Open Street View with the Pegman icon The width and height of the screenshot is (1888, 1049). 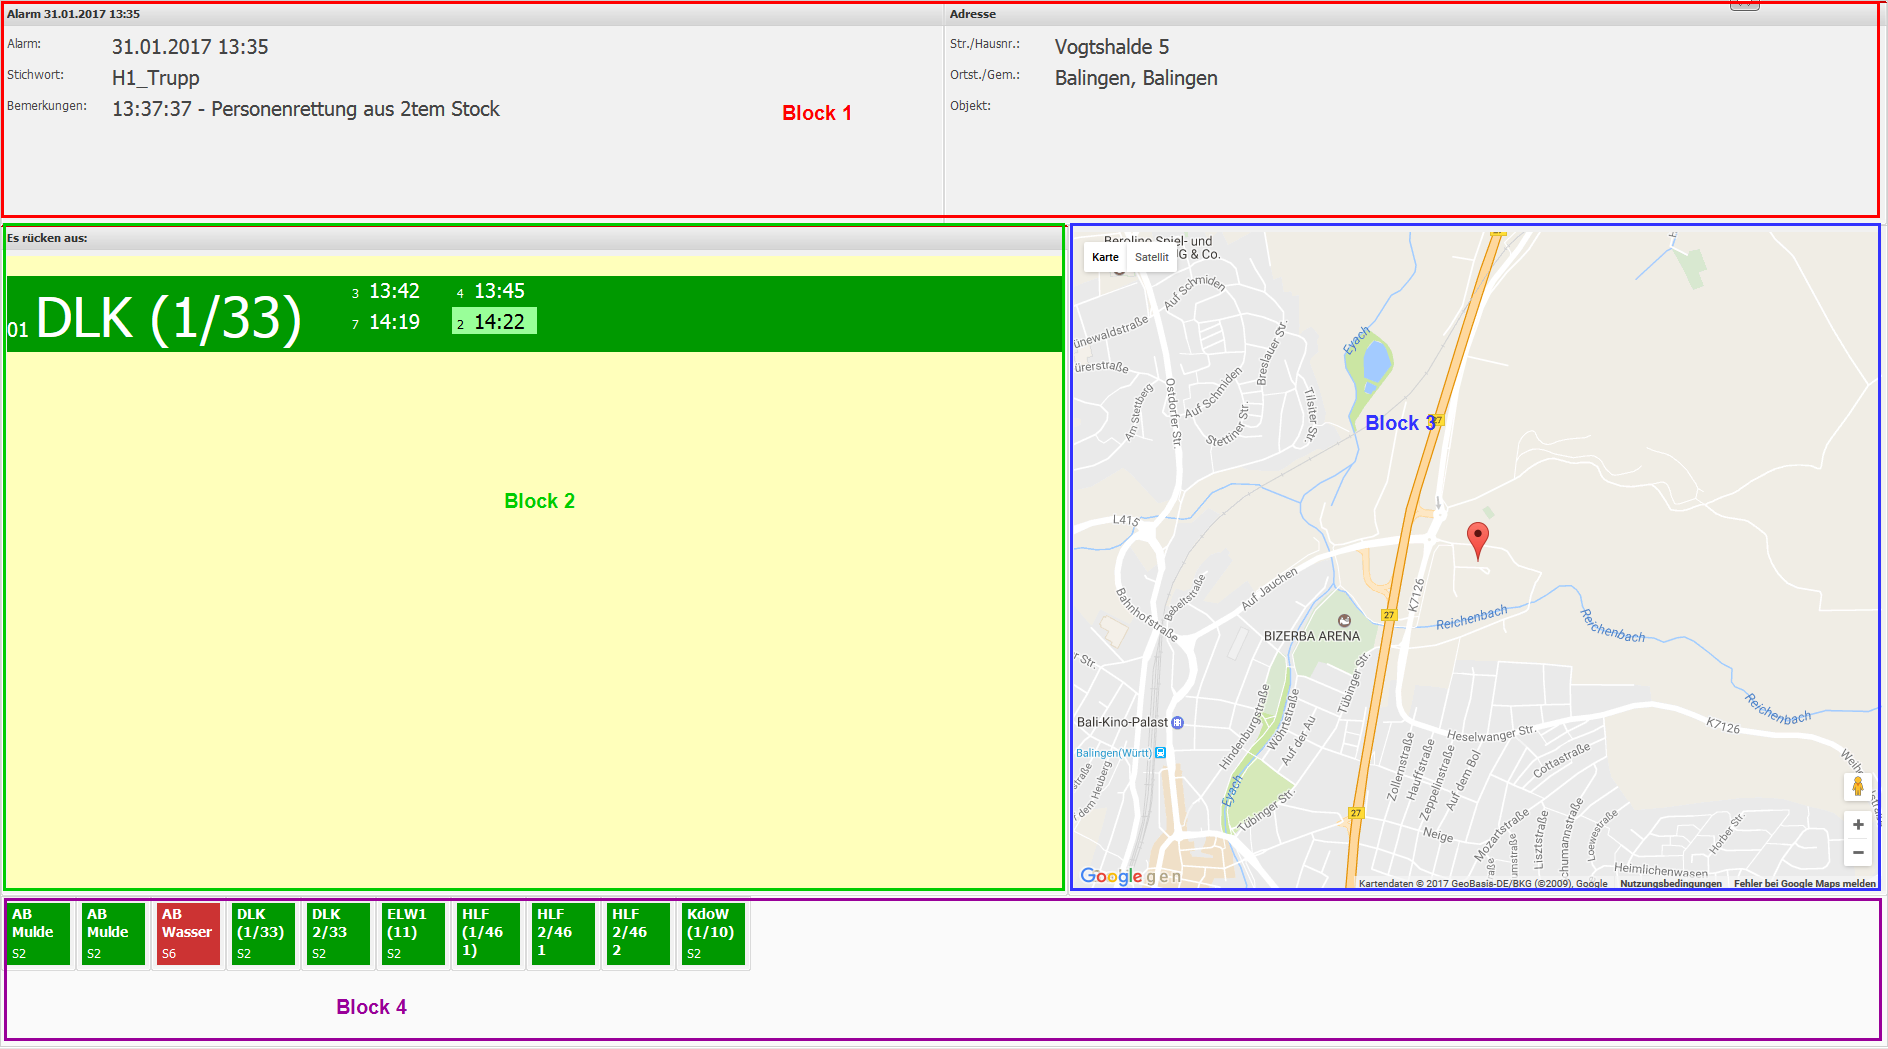coord(1857,786)
